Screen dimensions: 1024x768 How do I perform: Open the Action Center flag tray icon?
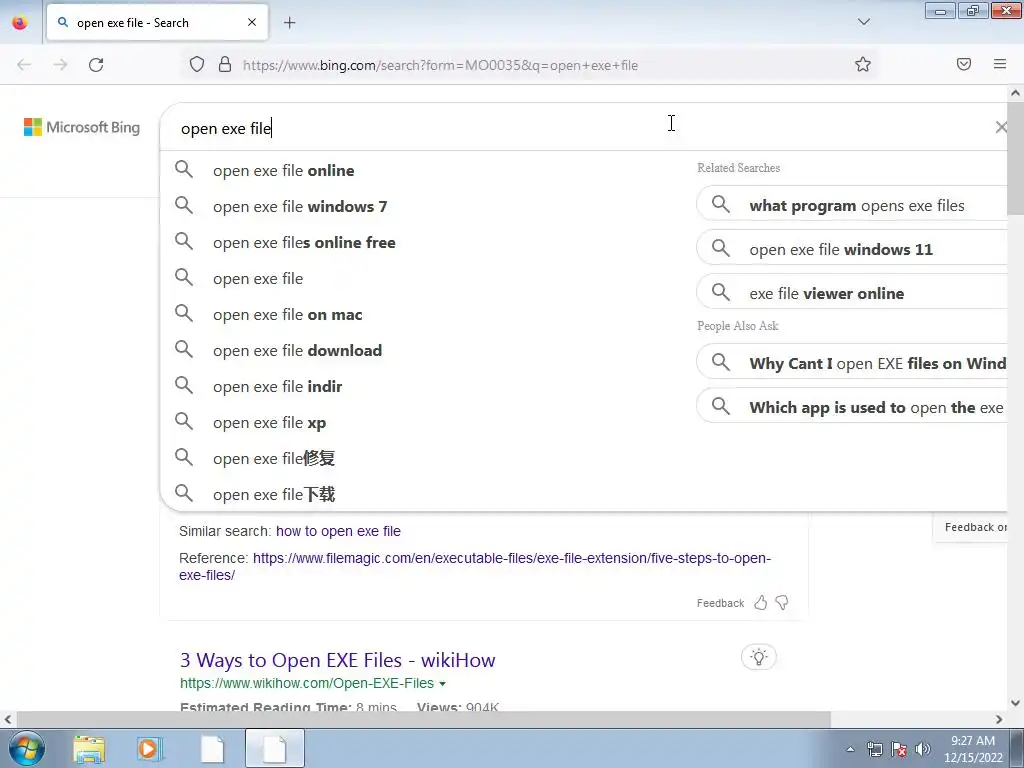pos(899,749)
